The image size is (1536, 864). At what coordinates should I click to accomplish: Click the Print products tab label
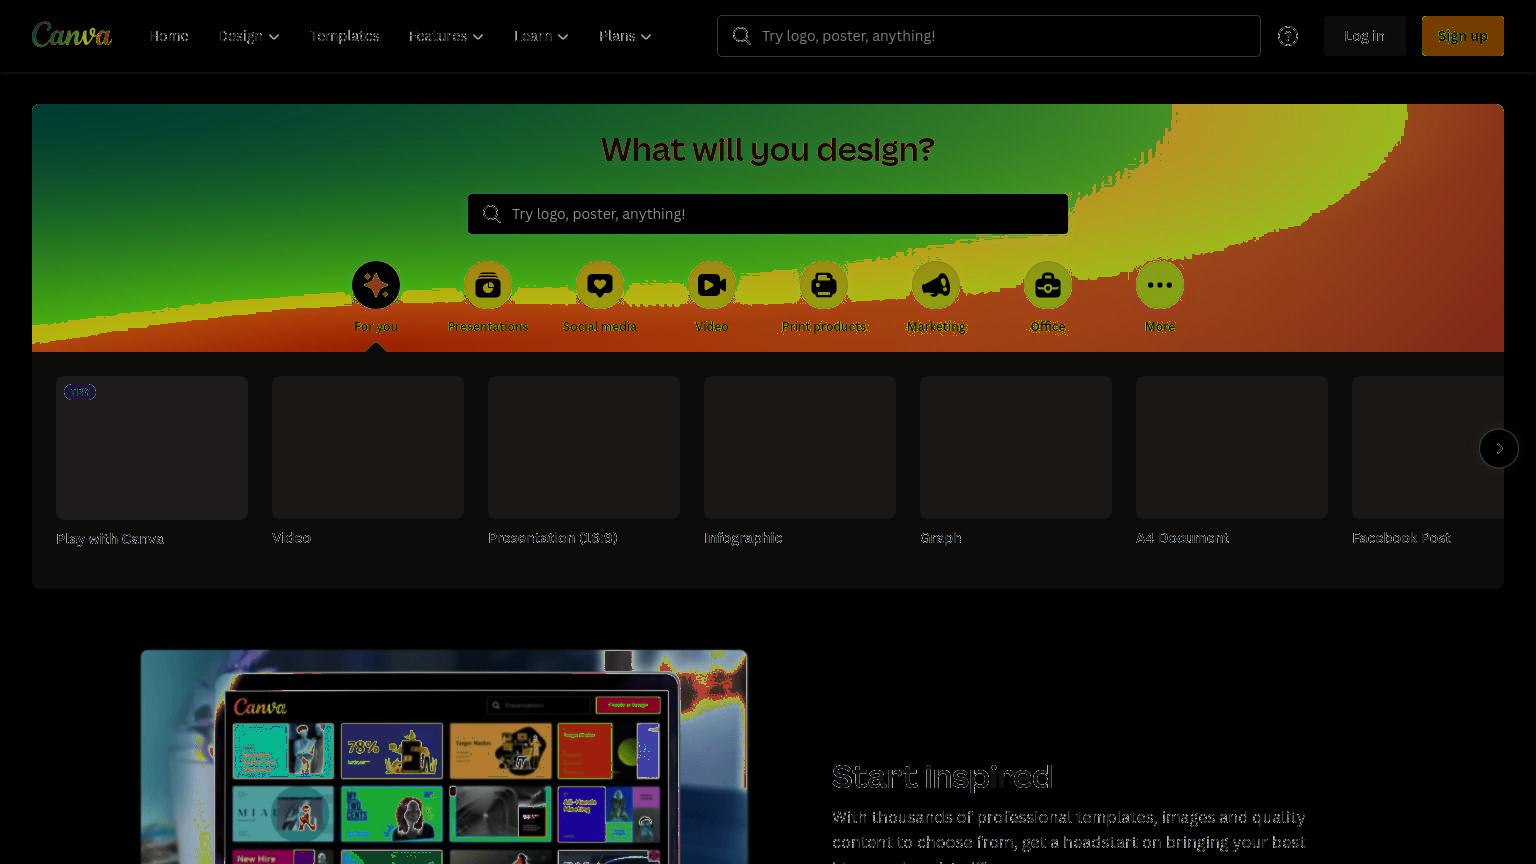tap(824, 327)
